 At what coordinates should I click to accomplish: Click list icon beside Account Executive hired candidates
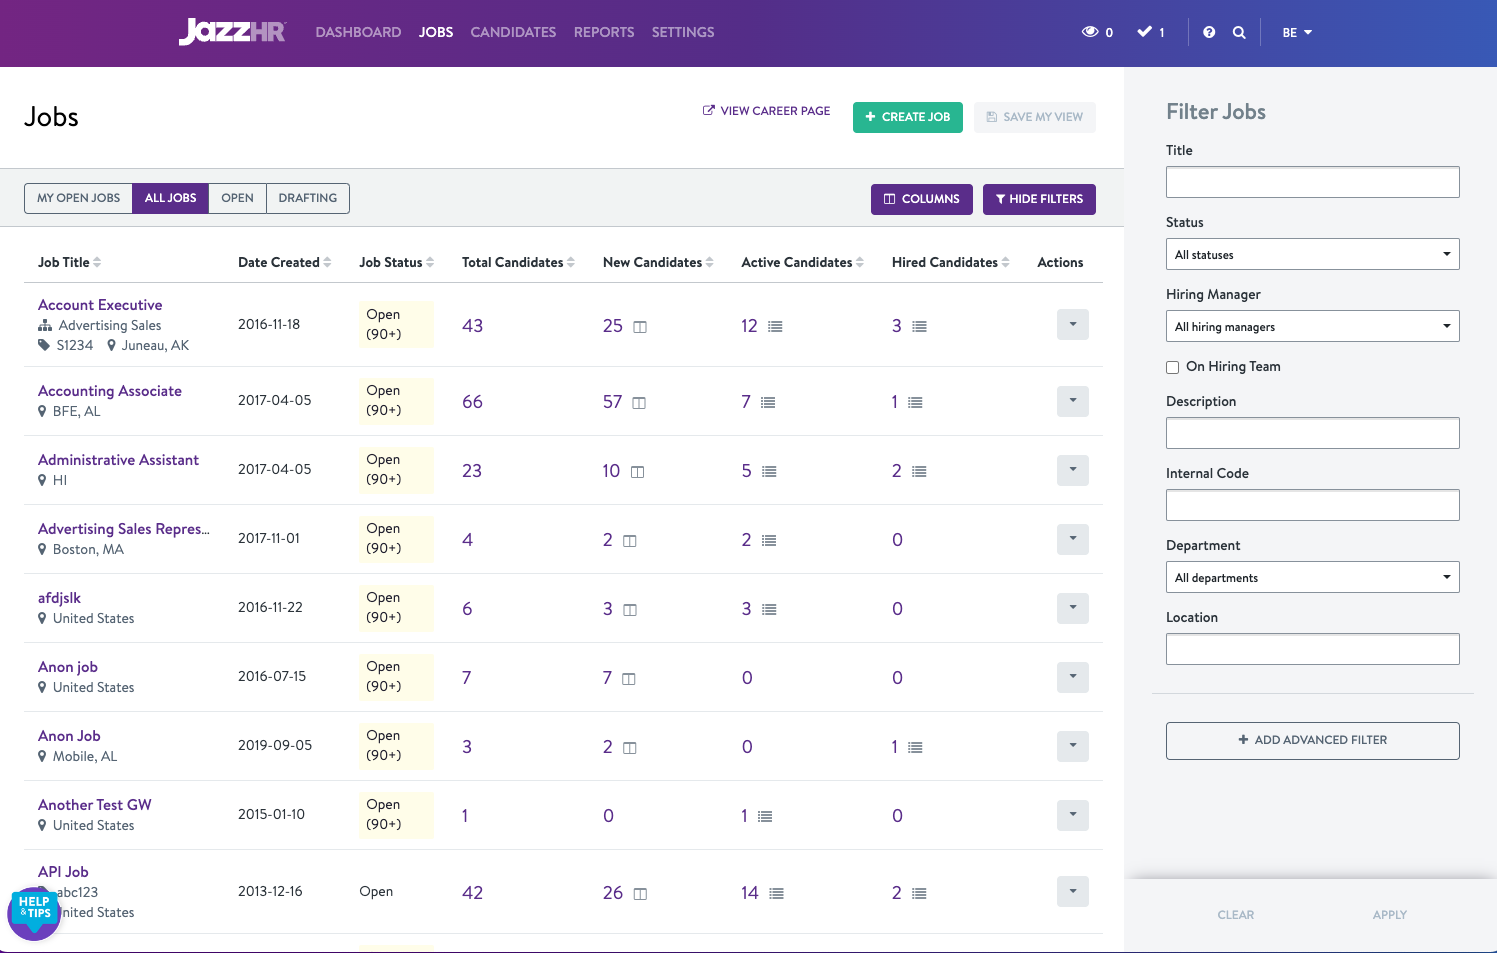click(x=920, y=327)
